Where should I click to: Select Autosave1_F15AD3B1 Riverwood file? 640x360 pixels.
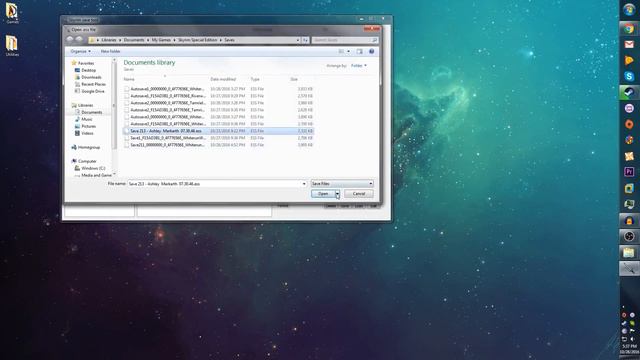coord(218,96)
